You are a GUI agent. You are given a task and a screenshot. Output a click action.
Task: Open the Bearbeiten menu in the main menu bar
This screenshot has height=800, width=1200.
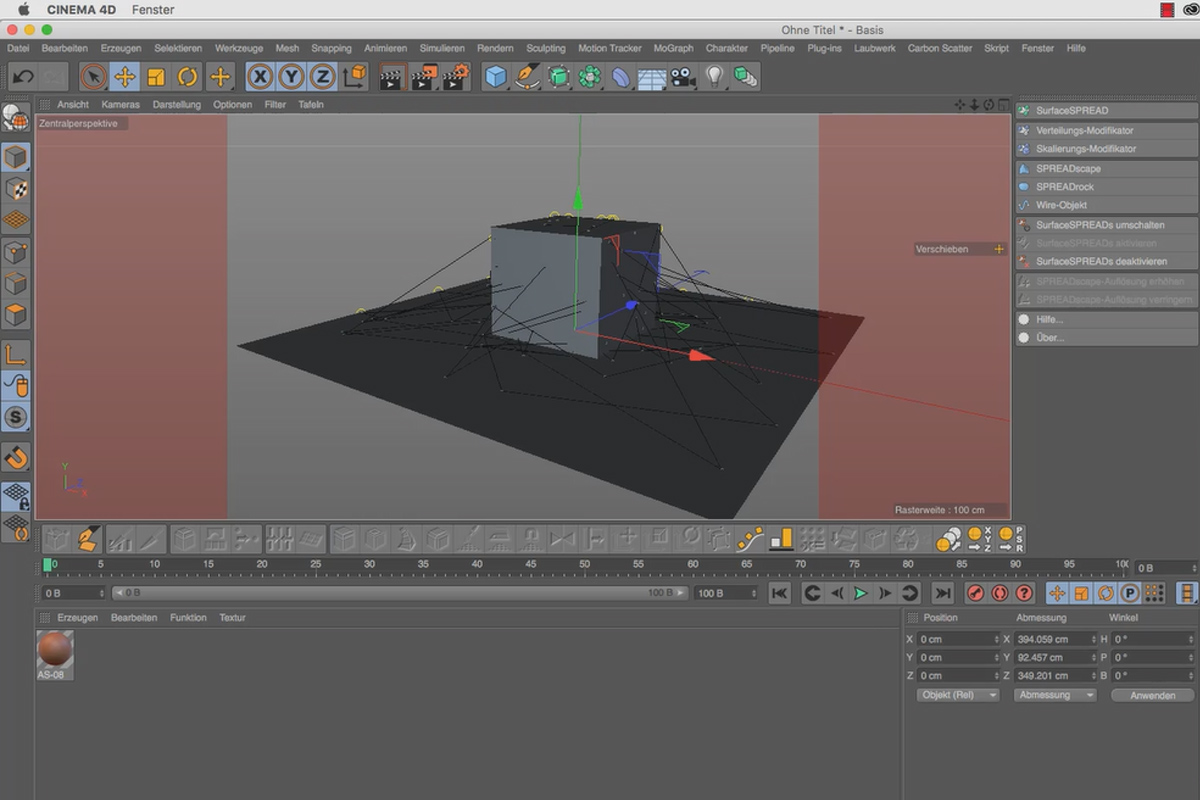pyautogui.click(x=65, y=48)
